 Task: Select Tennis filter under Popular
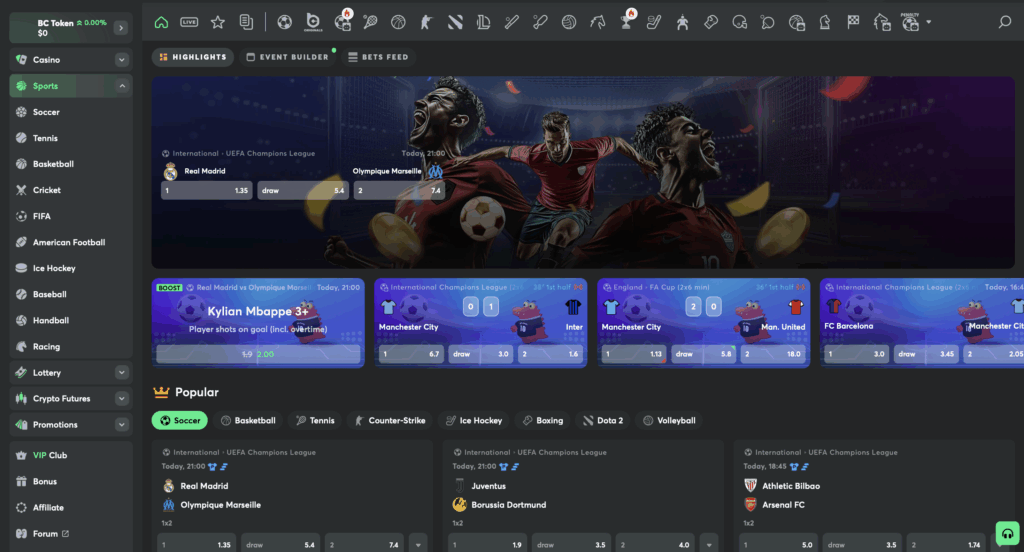click(315, 421)
